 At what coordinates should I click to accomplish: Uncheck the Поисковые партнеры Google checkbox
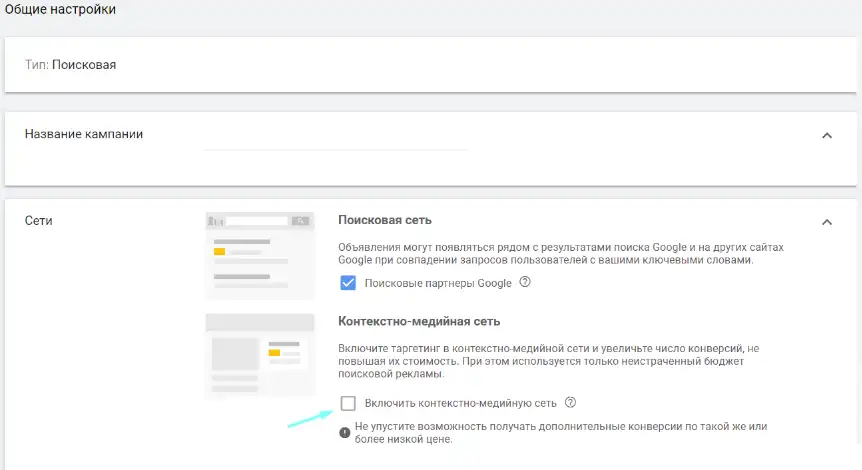[348, 283]
